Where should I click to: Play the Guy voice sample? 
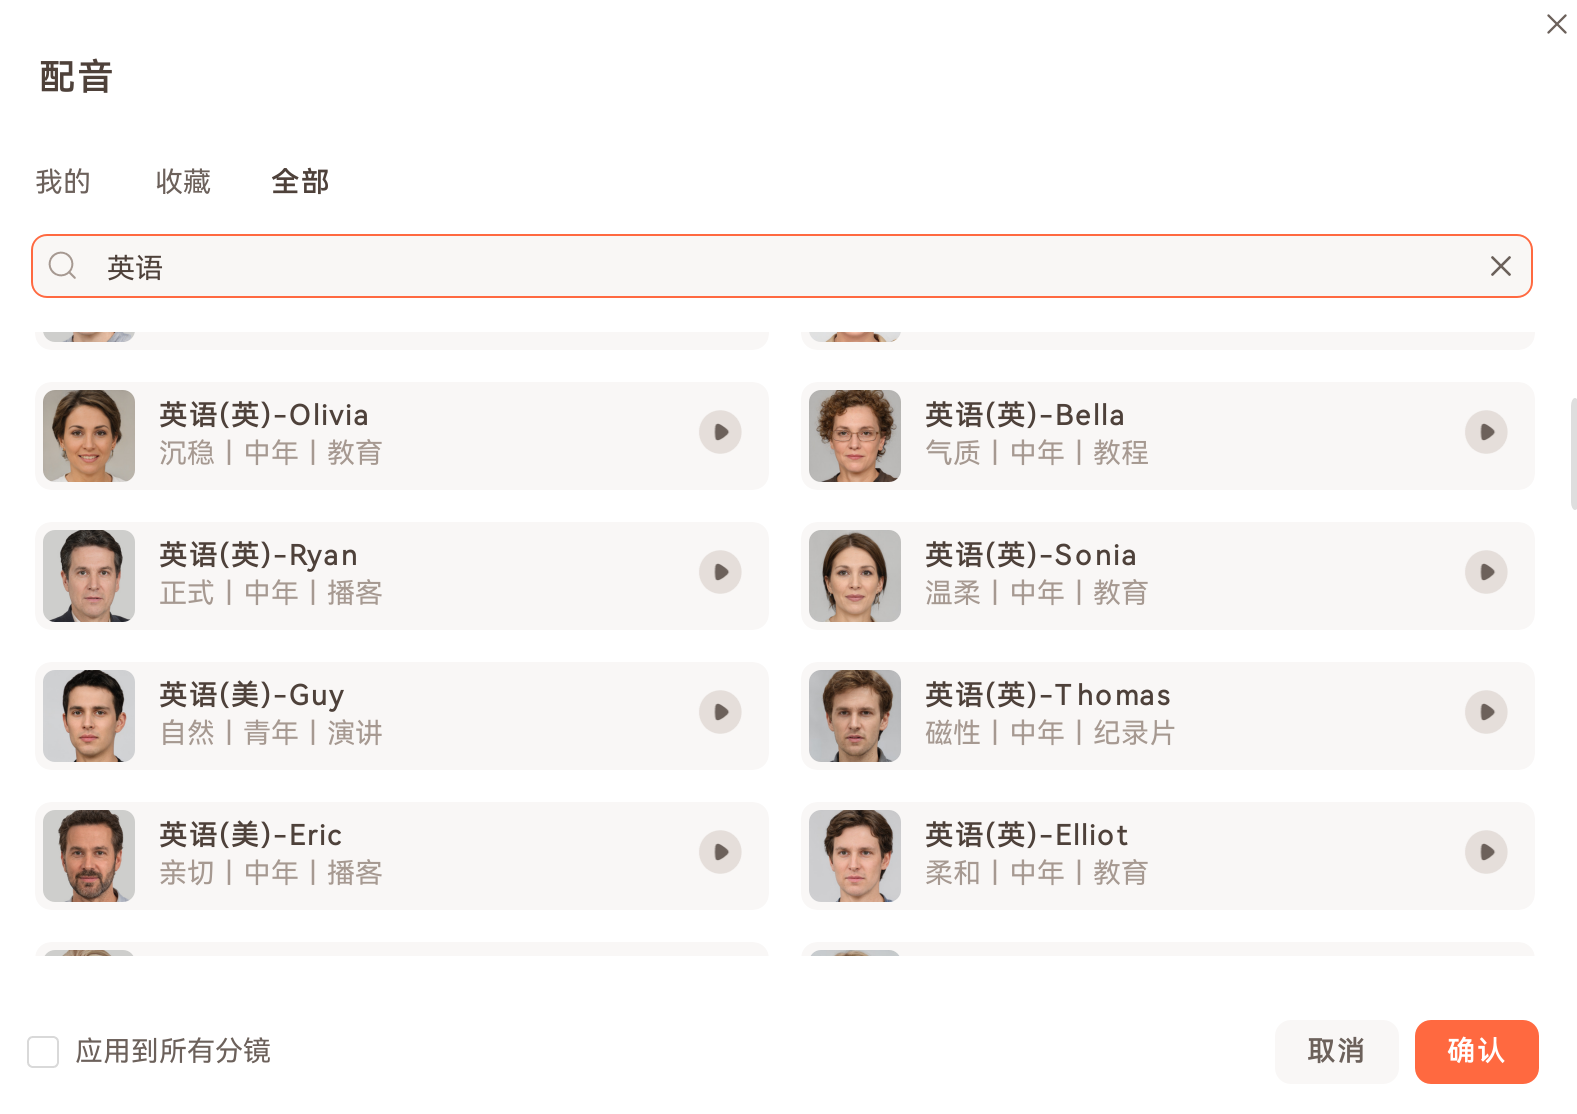(x=720, y=712)
